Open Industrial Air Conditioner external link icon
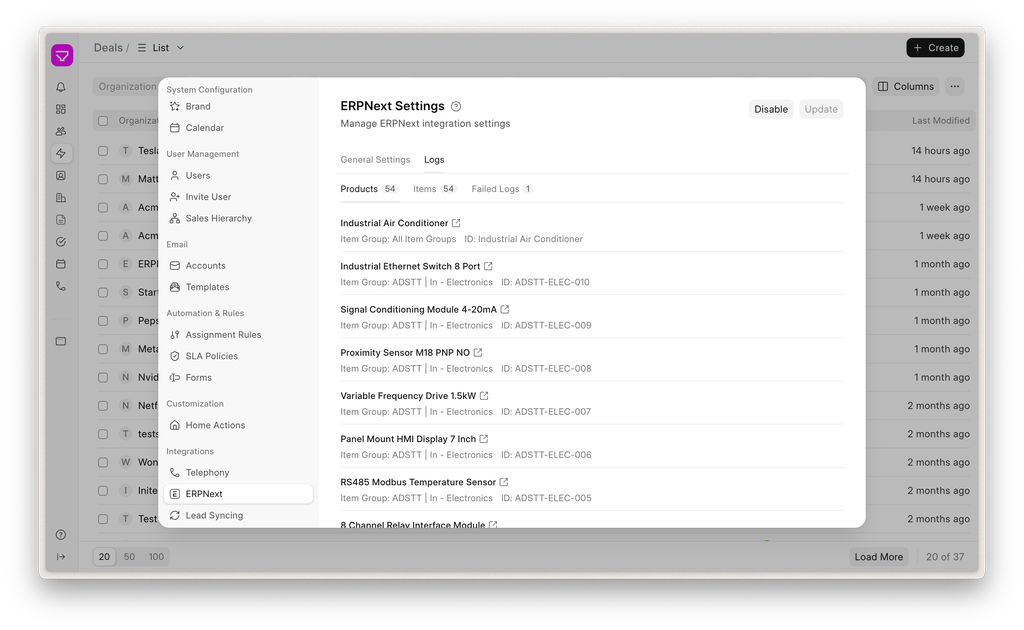The image size is (1024, 630). [x=456, y=223]
